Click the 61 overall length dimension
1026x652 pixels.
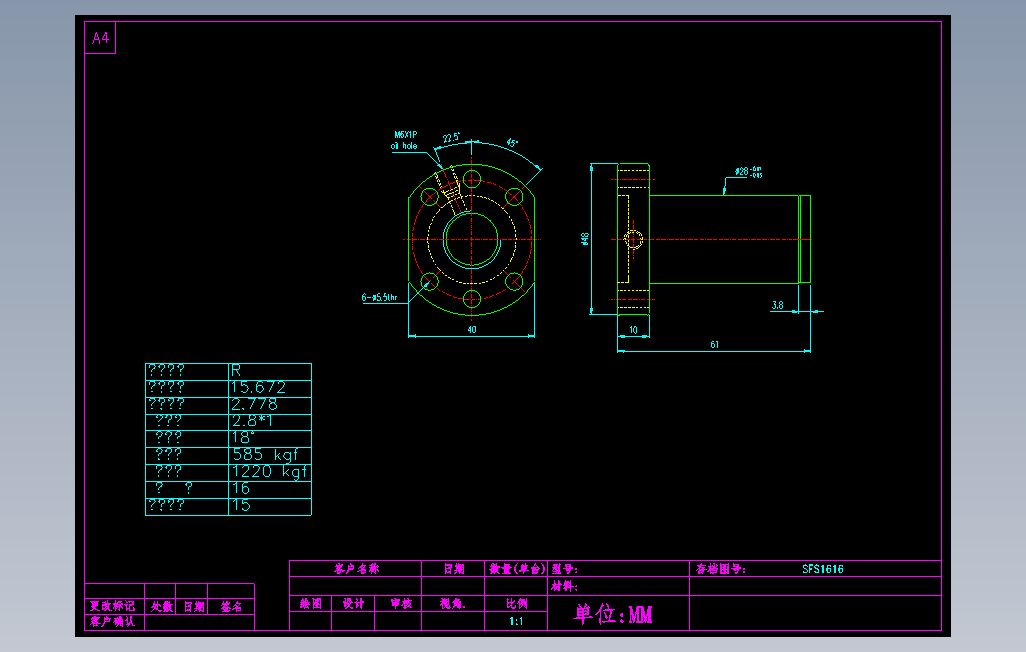pyautogui.click(x=715, y=344)
